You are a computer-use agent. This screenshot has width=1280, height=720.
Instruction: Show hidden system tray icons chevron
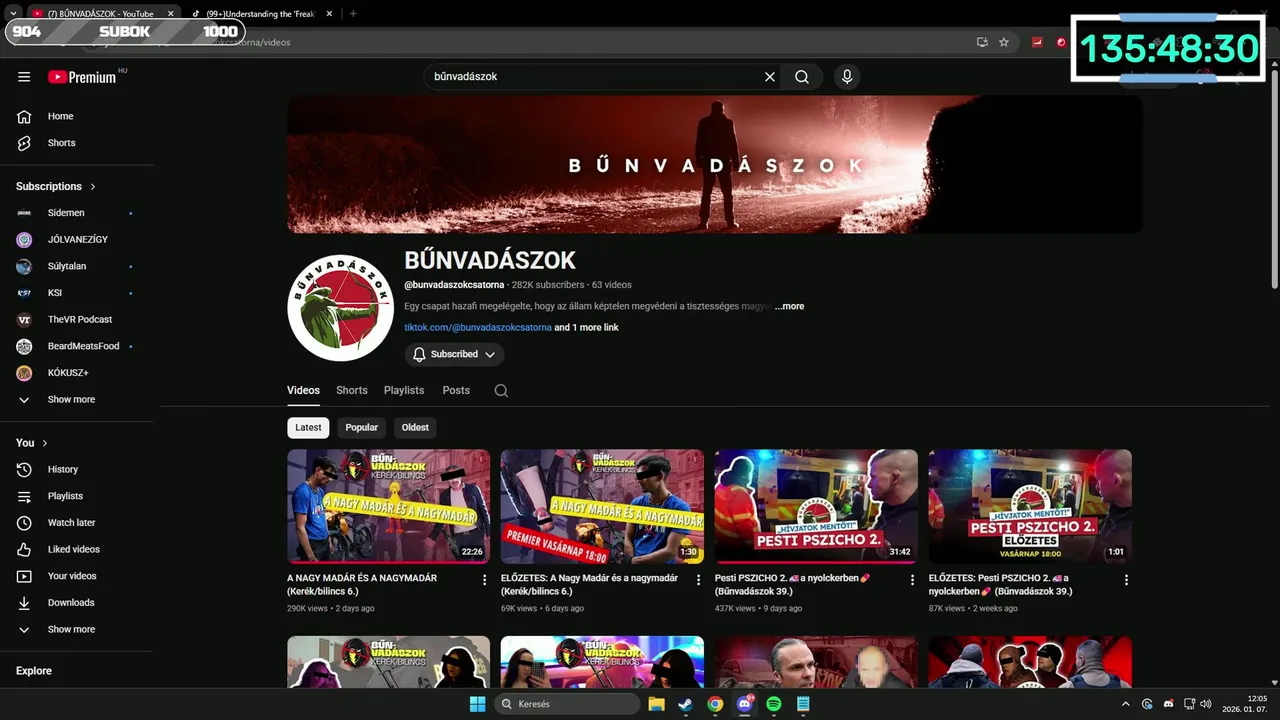point(1126,704)
